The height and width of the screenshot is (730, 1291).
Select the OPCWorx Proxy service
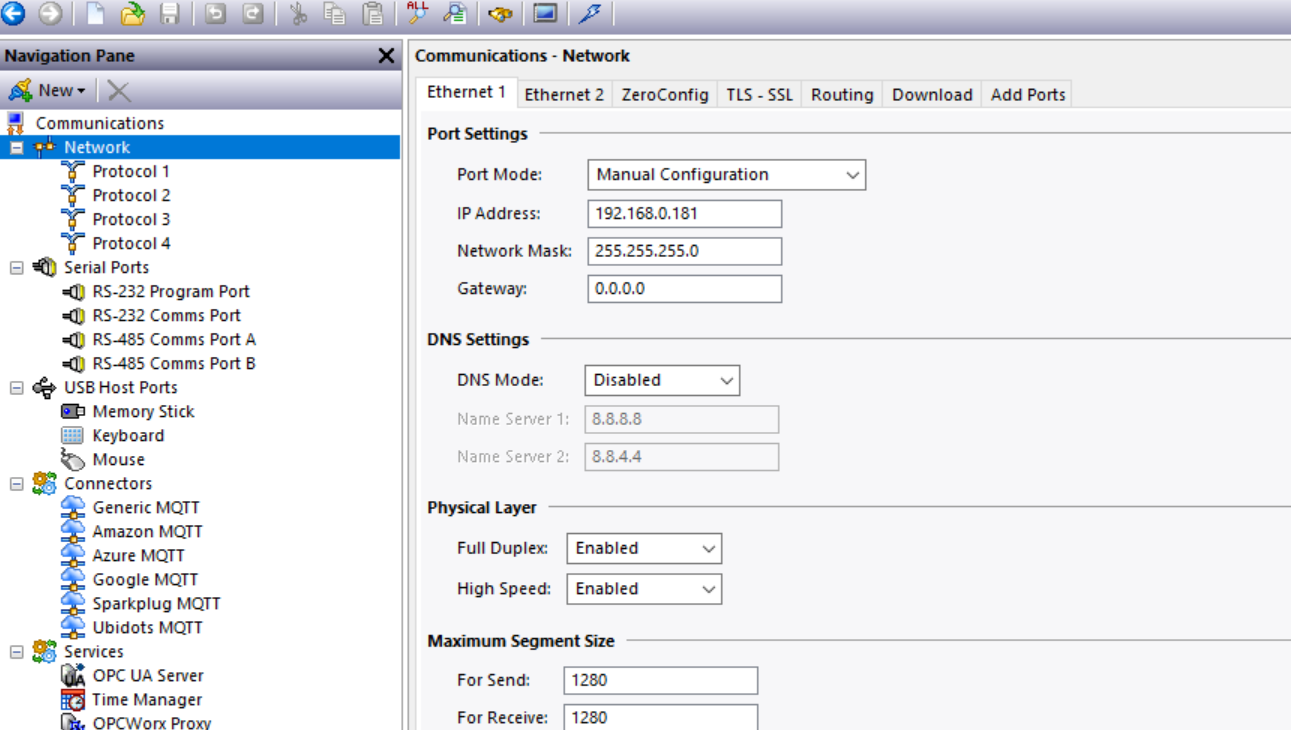[x=152, y=722]
